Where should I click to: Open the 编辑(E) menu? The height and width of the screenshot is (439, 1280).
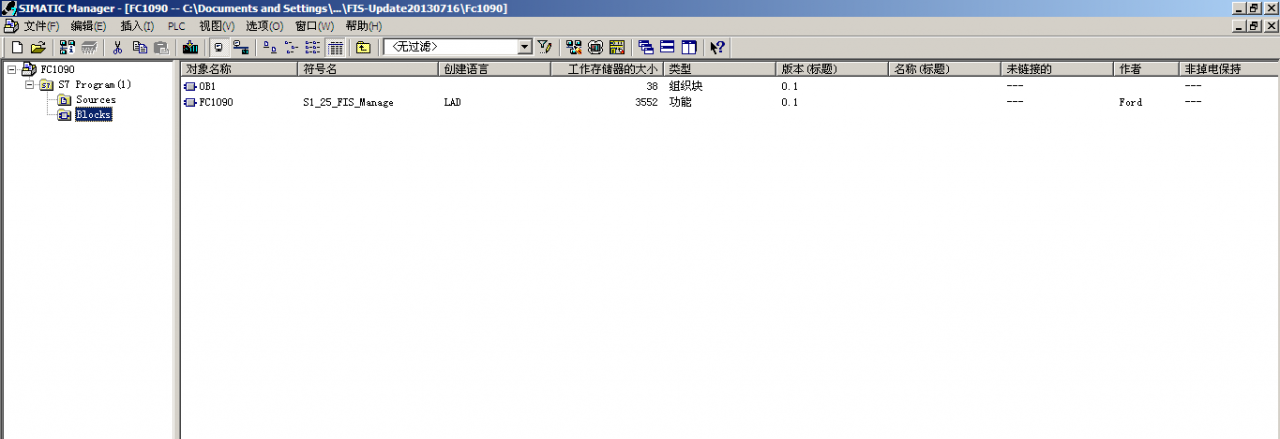coord(88,26)
